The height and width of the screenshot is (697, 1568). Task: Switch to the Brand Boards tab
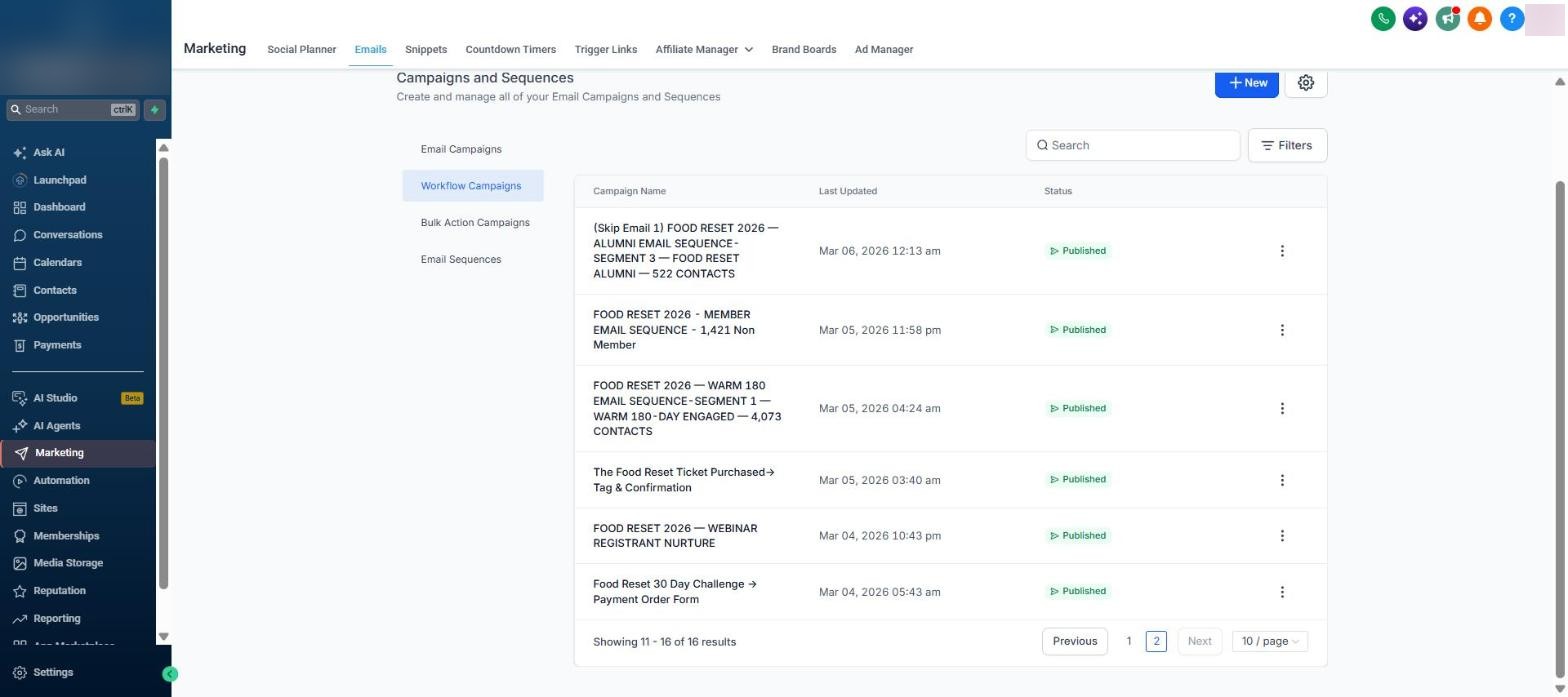804,49
